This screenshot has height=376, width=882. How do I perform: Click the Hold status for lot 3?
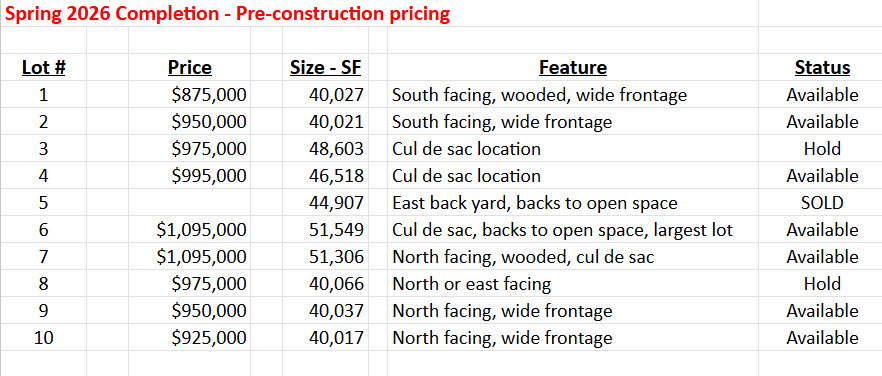tap(822, 149)
